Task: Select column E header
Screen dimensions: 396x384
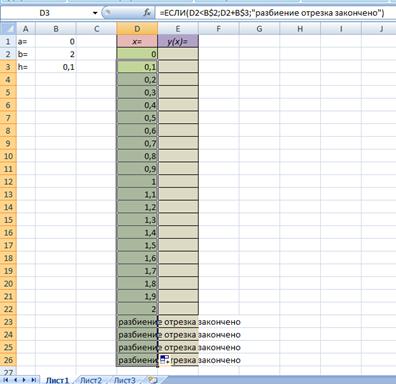Action: click(x=178, y=29)
